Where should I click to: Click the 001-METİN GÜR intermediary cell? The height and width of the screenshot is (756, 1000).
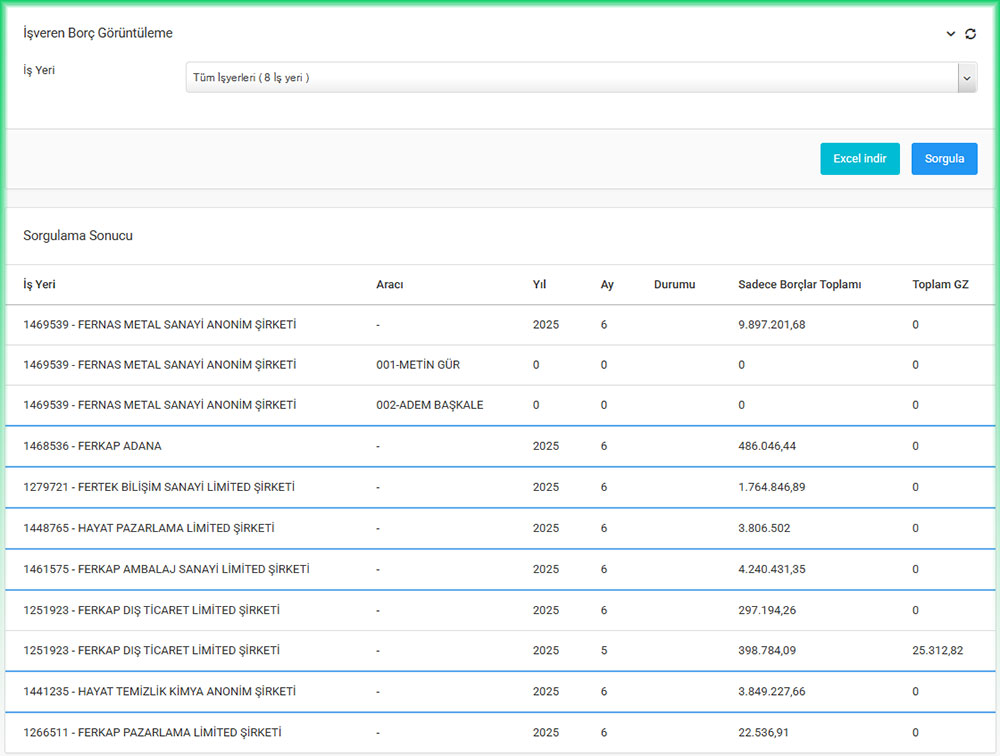coord(417,365)
